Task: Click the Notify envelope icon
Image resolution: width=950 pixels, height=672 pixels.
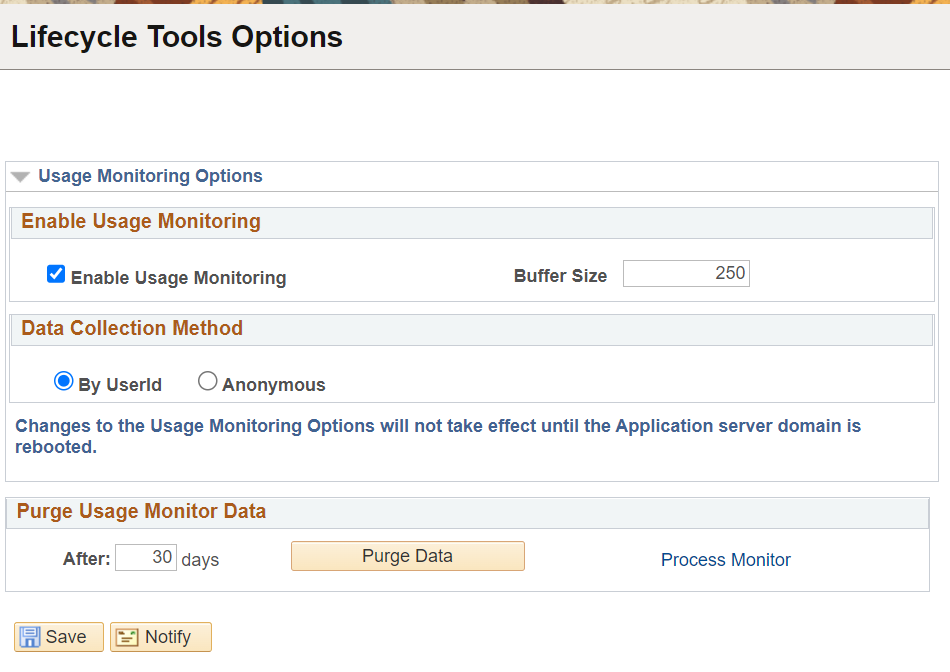Action: point(127,637)
